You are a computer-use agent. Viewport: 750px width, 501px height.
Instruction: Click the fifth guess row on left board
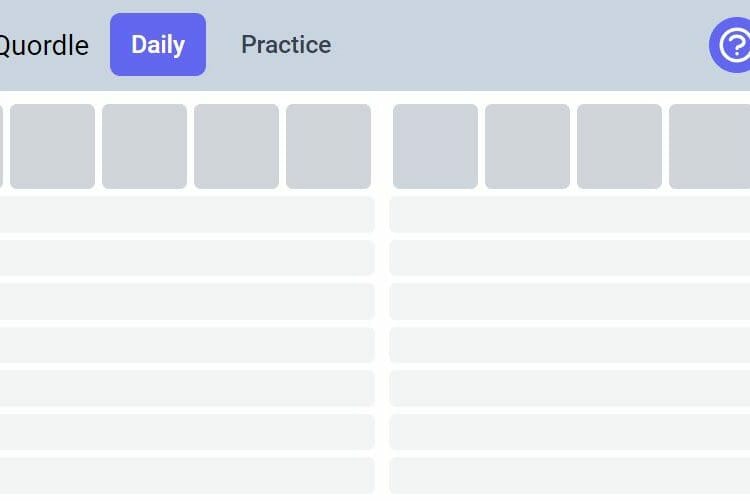tap(187, 345)
